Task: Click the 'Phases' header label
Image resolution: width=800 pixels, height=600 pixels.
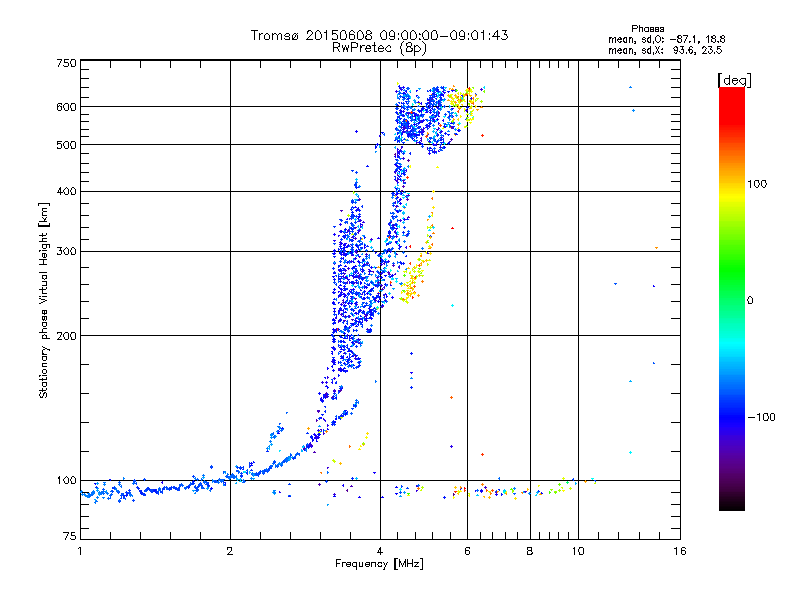Action: tap(647, 29)
